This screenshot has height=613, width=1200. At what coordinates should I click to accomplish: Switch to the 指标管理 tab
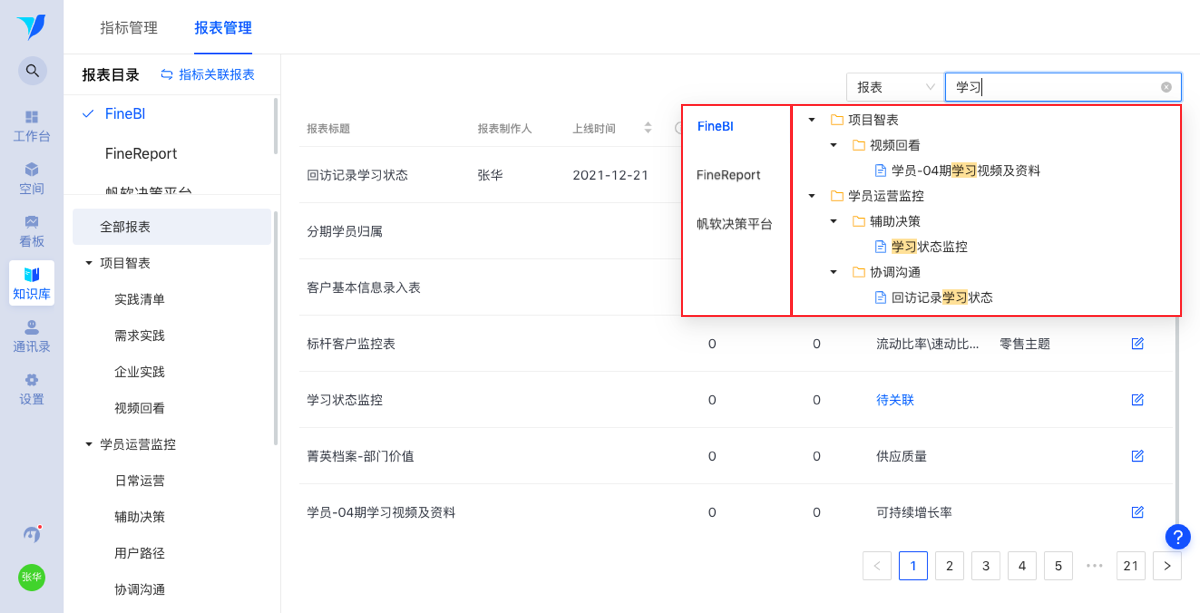point(129,28)
